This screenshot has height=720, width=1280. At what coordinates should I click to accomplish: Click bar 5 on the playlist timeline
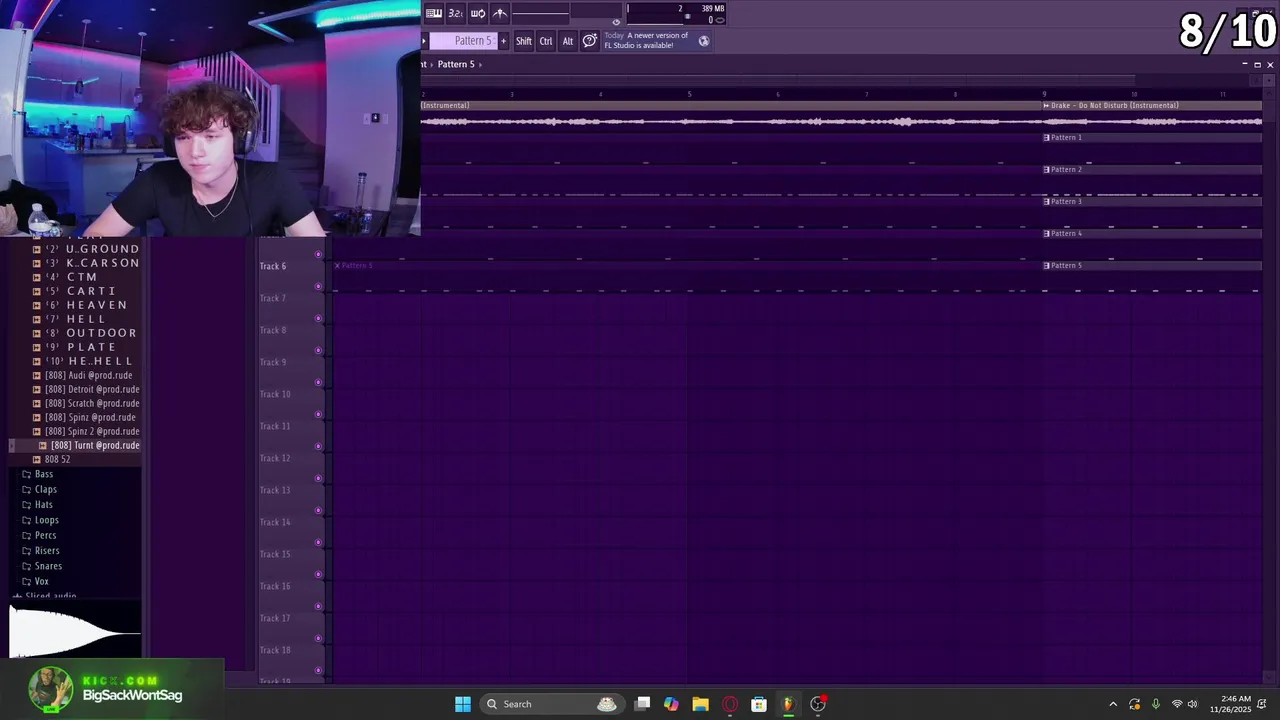tap(689, 94)
